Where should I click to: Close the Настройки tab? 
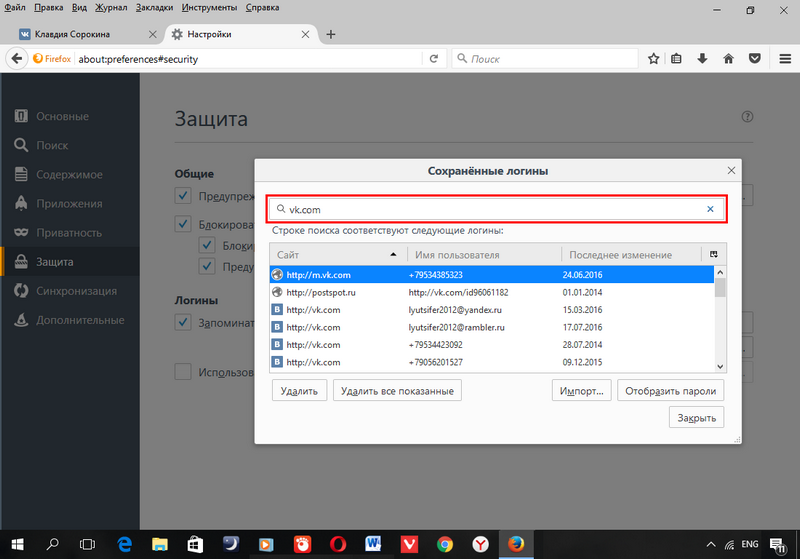(305, 34)
